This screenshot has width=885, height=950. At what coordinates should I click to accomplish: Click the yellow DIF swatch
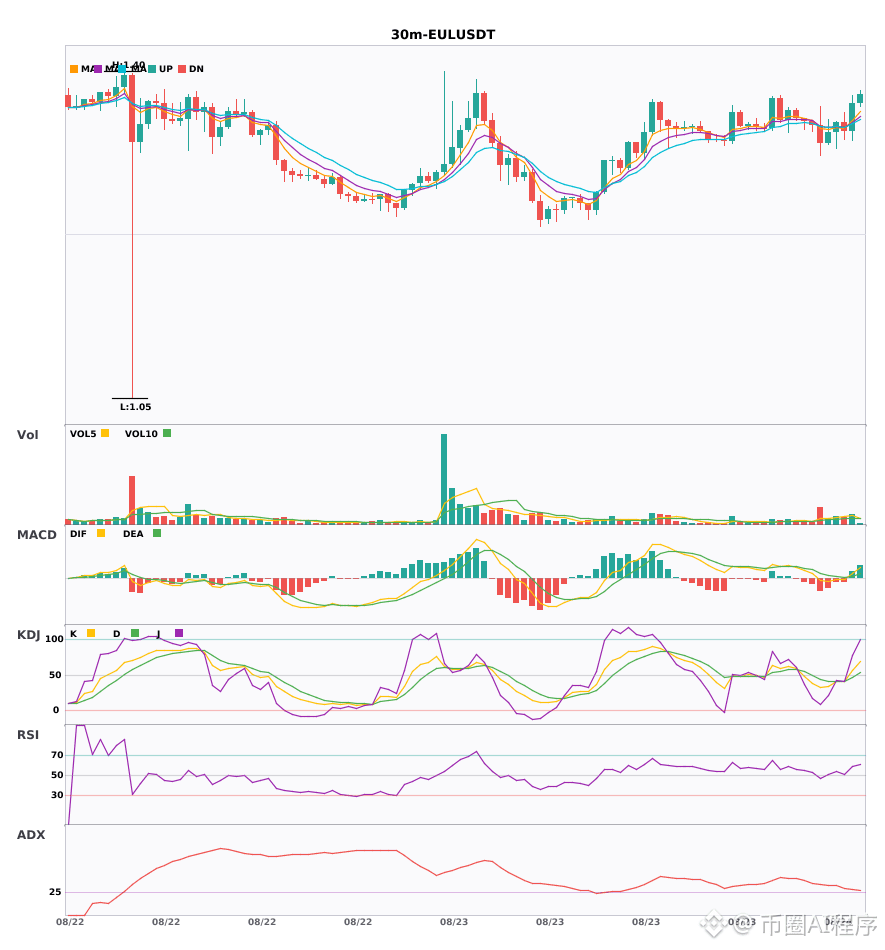coord(101,533)
